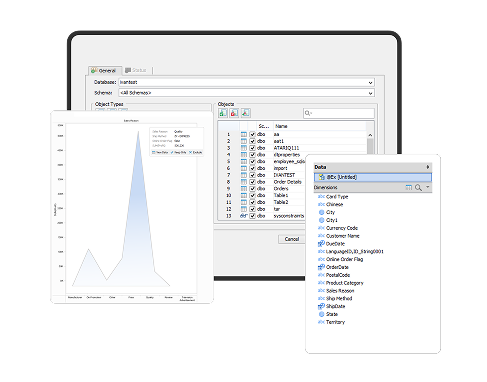Select the Ship Method dimension

[339, 298]
